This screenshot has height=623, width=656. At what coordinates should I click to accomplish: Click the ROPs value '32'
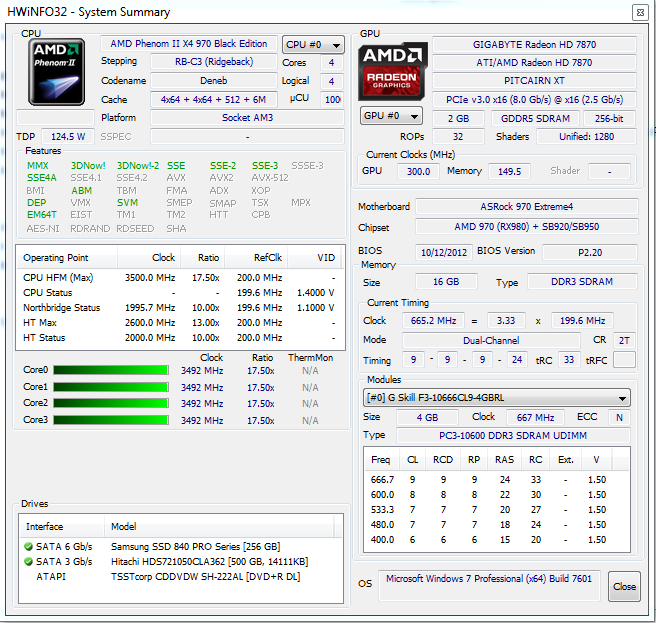tap(458, 136)
